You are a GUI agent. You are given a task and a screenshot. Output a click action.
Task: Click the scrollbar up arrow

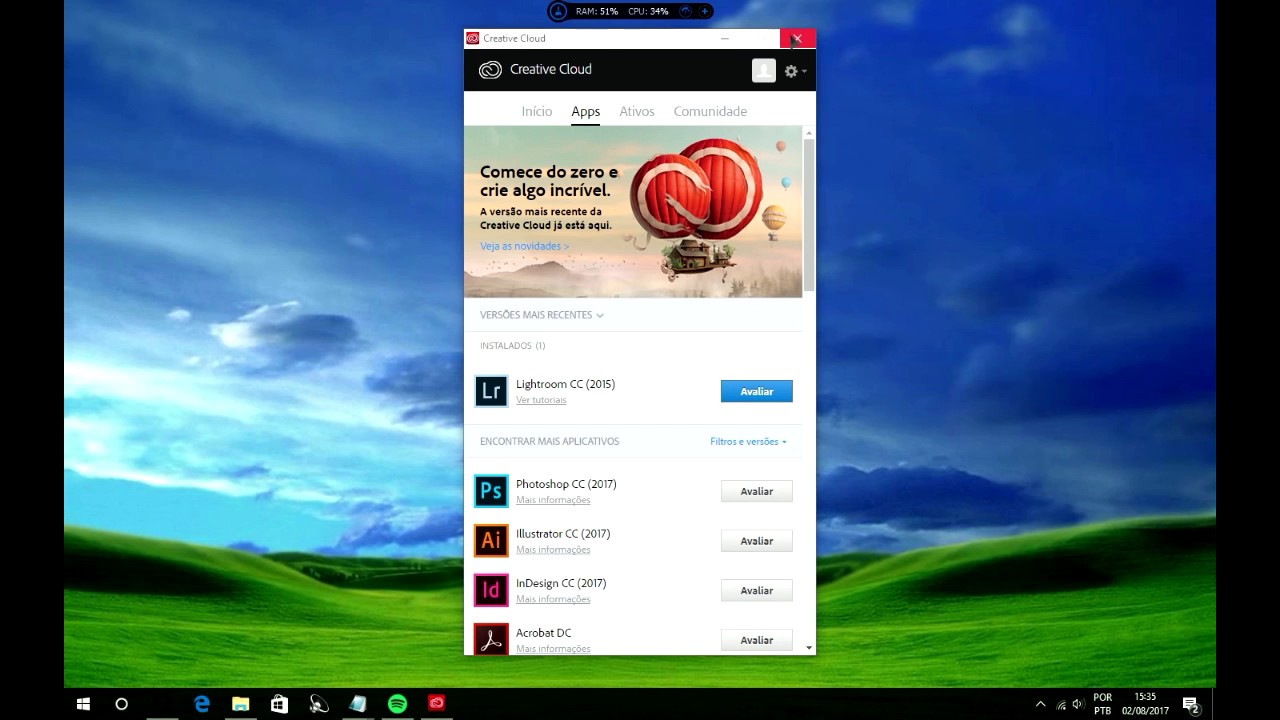pyautogui.click(x=809, y=133)
